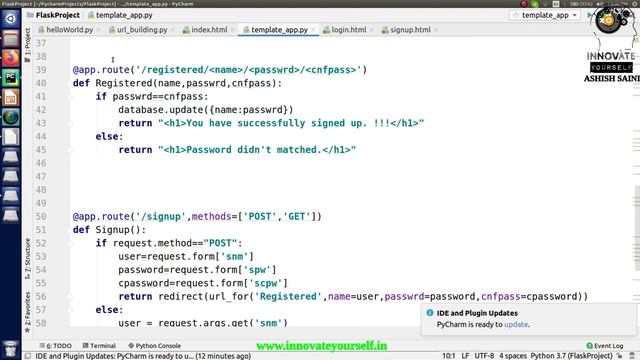Click the update link in notification
Viewport: 640px width, 360px height.
pyautogui.click(x=516, y=324)
